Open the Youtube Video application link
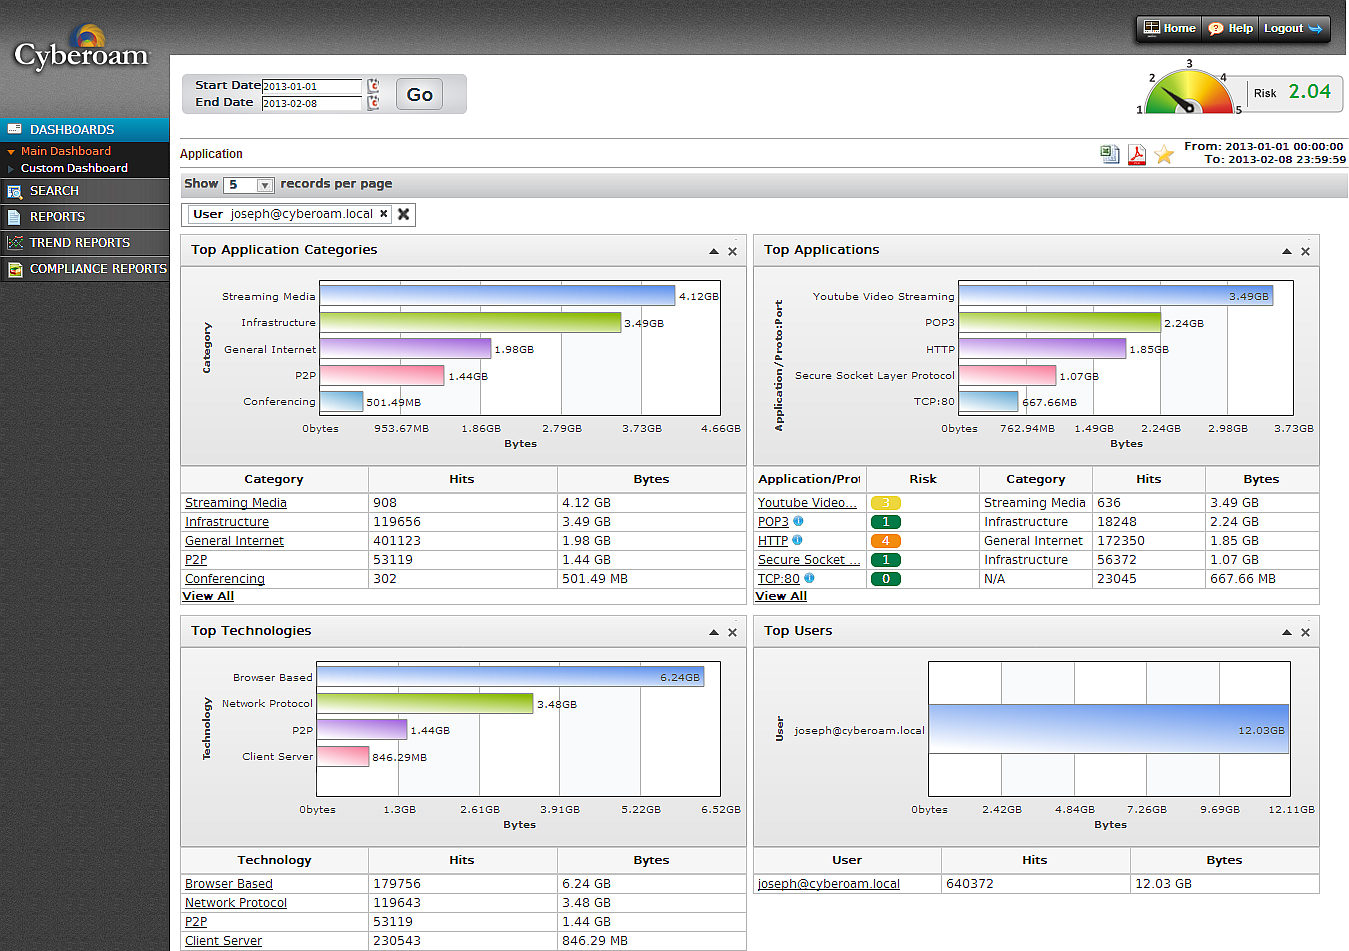Viewport: 1349px width, 951px height. [x=807, y=503]
